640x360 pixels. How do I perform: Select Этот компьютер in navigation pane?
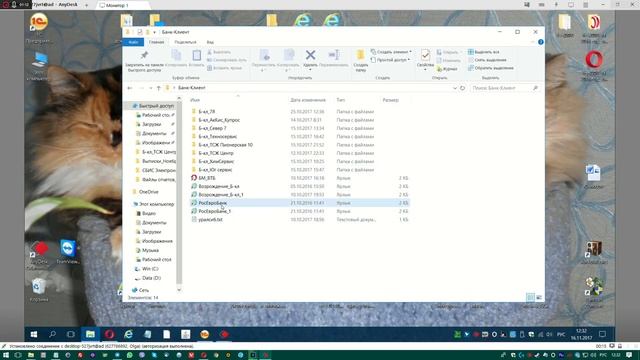pyautogui.click(x=156, y=204)
